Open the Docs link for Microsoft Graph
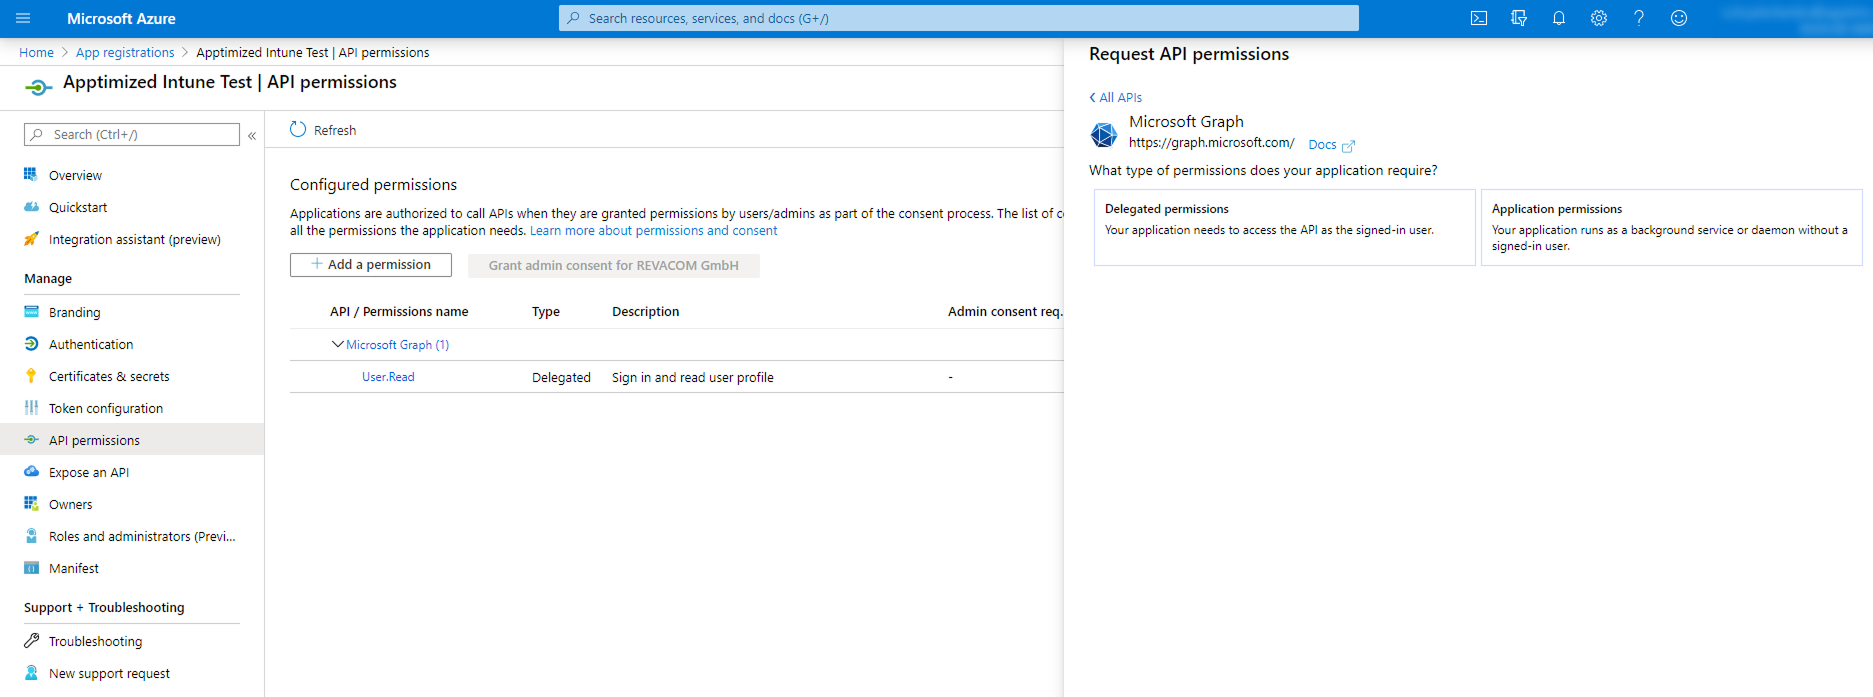1873x697 pixels. pyautogui.click(x=1322, y=145)
